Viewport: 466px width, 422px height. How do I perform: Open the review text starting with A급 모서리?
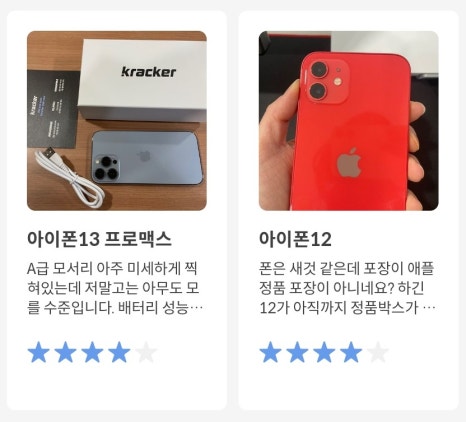(x=115, y=288)
